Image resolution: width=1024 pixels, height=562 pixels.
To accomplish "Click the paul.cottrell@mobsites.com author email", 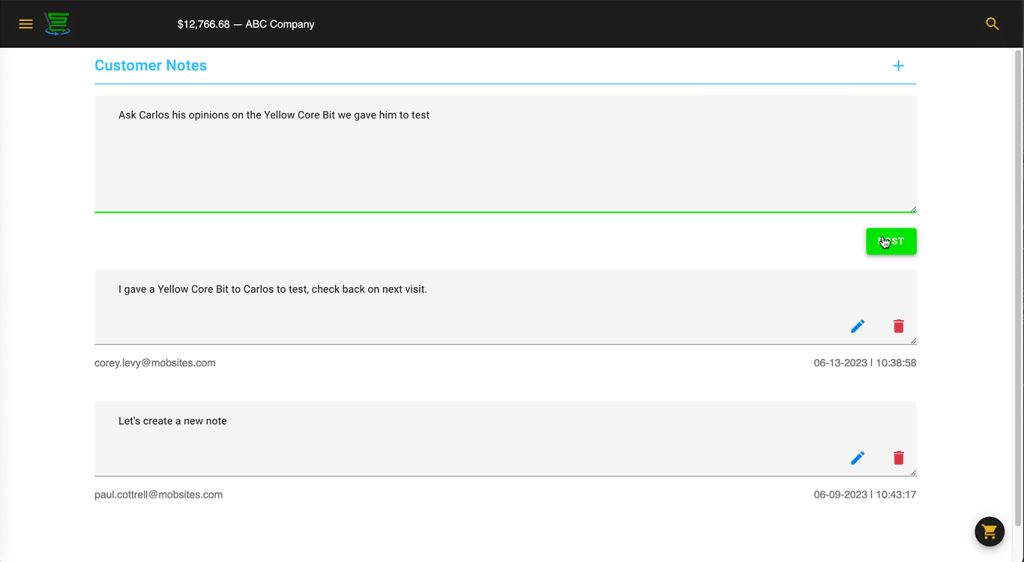I will point(158,495).
